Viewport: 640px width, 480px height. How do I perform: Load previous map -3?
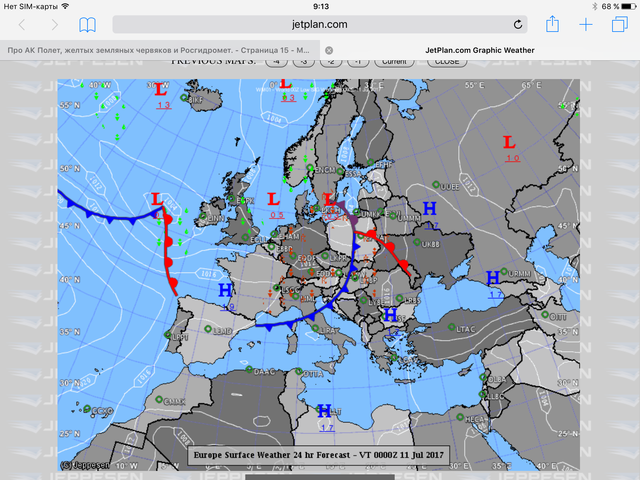pyautogui.click(x=304, y=61)
